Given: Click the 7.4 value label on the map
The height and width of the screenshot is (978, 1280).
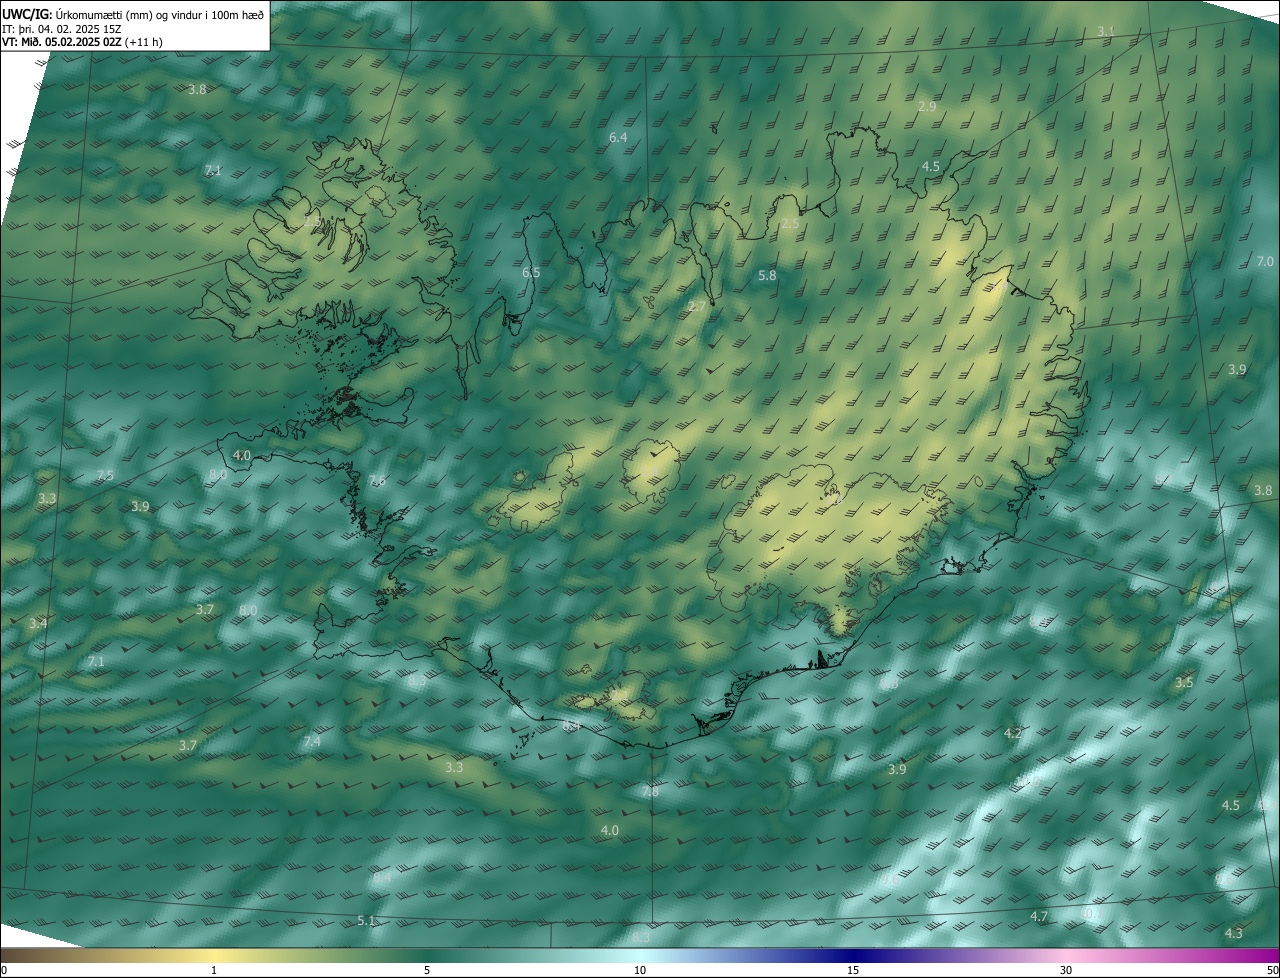Looking at the screenshot, I should [312, 741].
